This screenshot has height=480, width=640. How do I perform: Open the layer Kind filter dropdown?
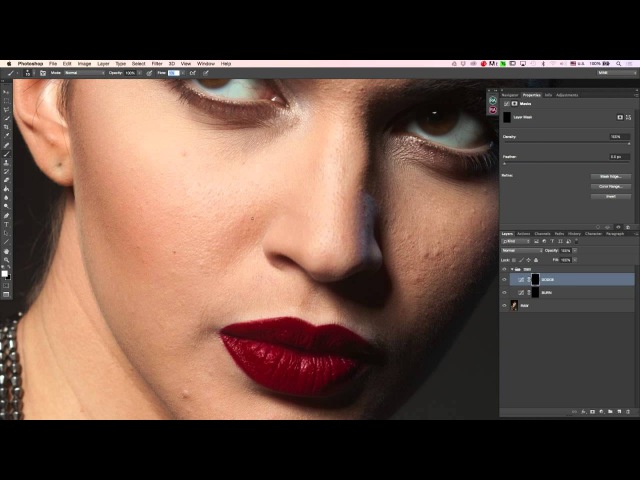(x=516, y=241)
